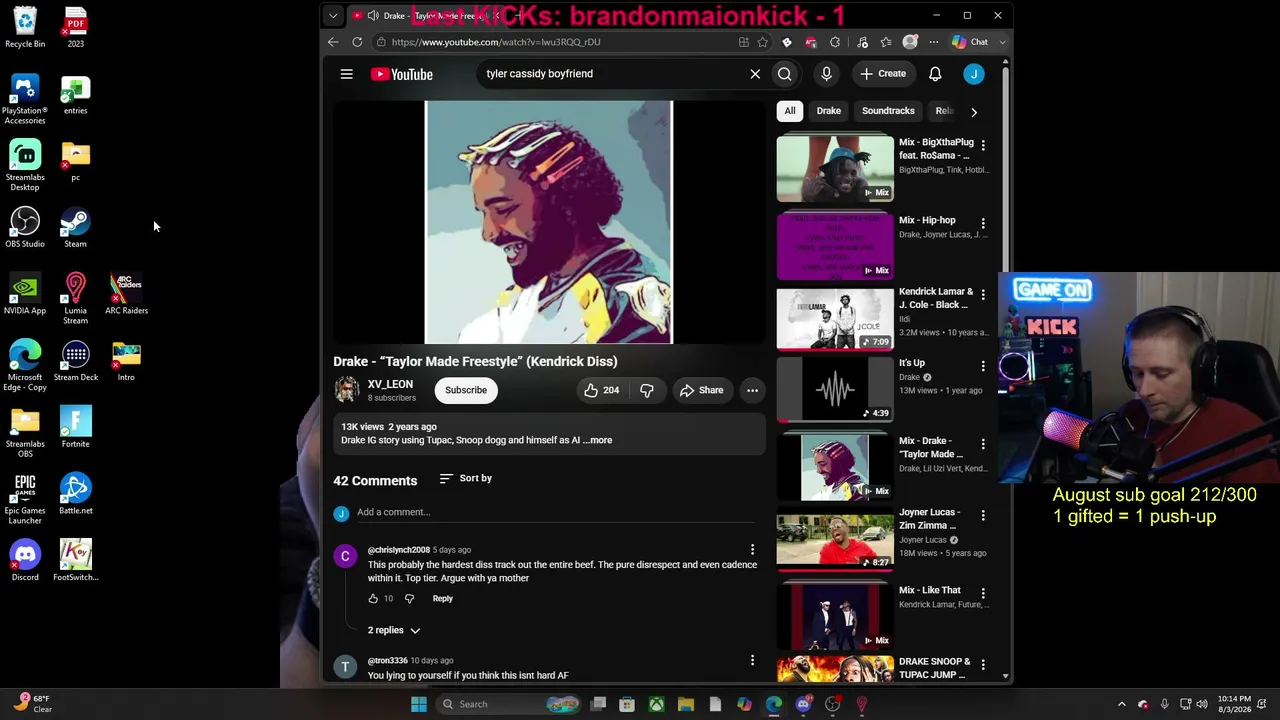
Task: Open Xbox from the taskbar
Action: pos(656,704)
